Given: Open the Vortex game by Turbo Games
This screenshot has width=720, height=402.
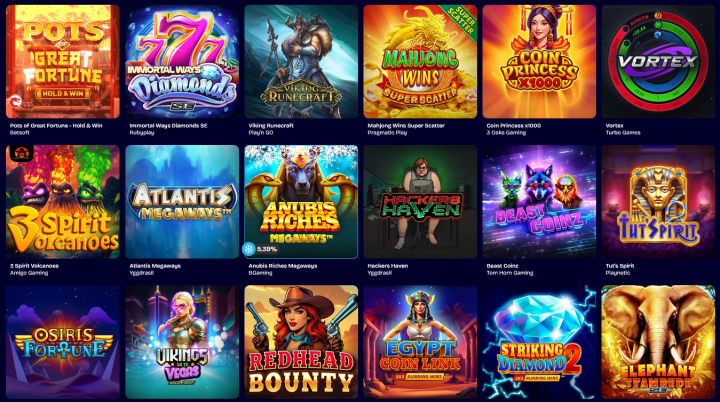Looking at the screenshot, I should pos(658,62).
